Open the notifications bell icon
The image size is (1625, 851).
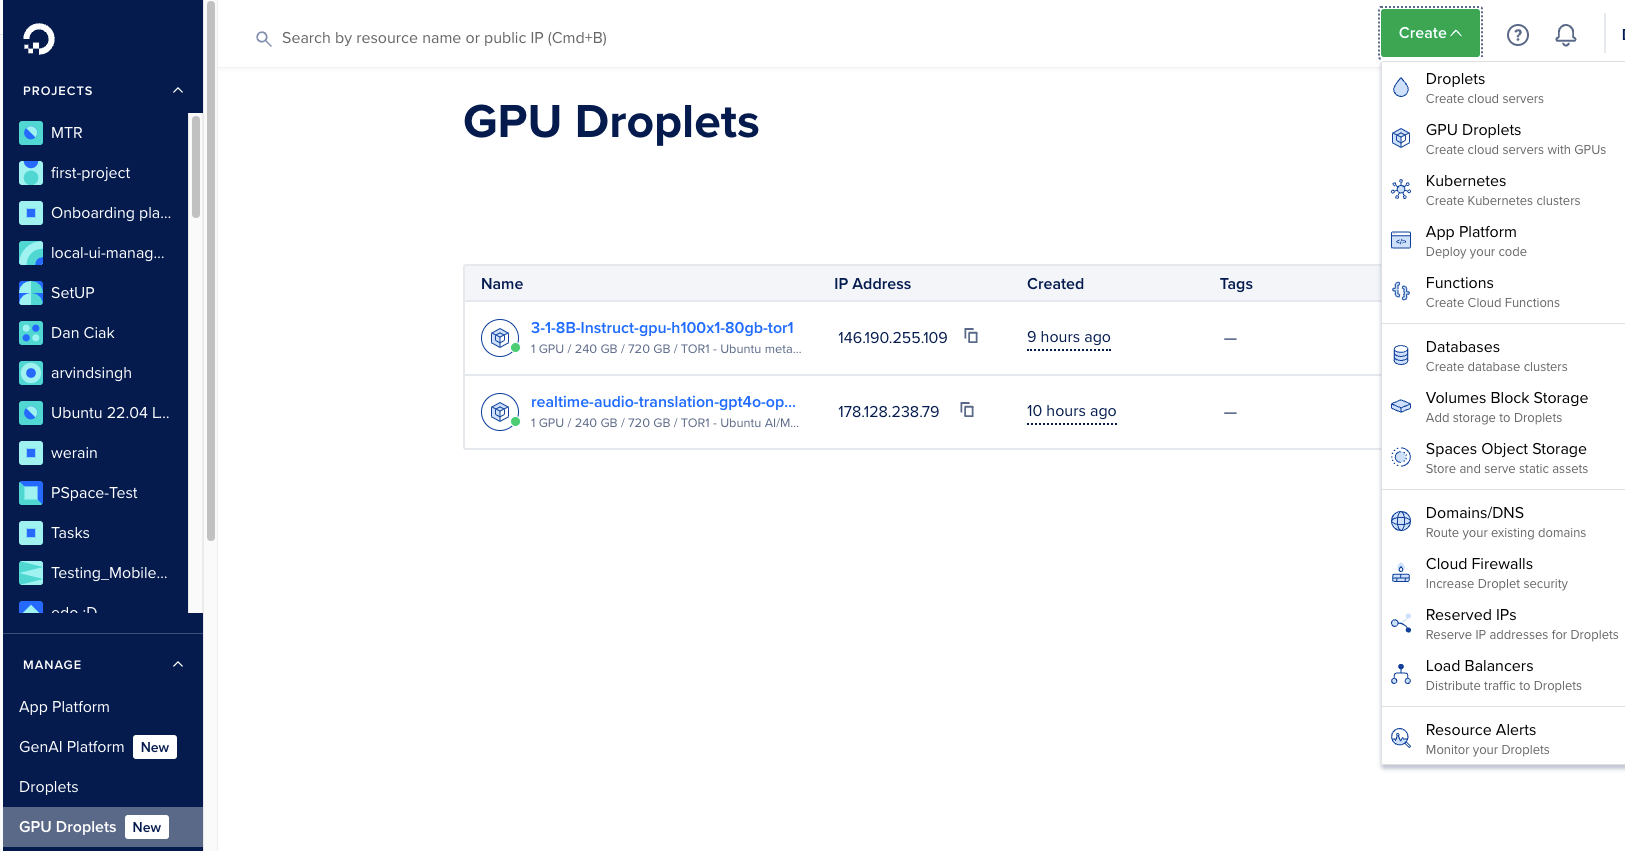(1565, 35)
